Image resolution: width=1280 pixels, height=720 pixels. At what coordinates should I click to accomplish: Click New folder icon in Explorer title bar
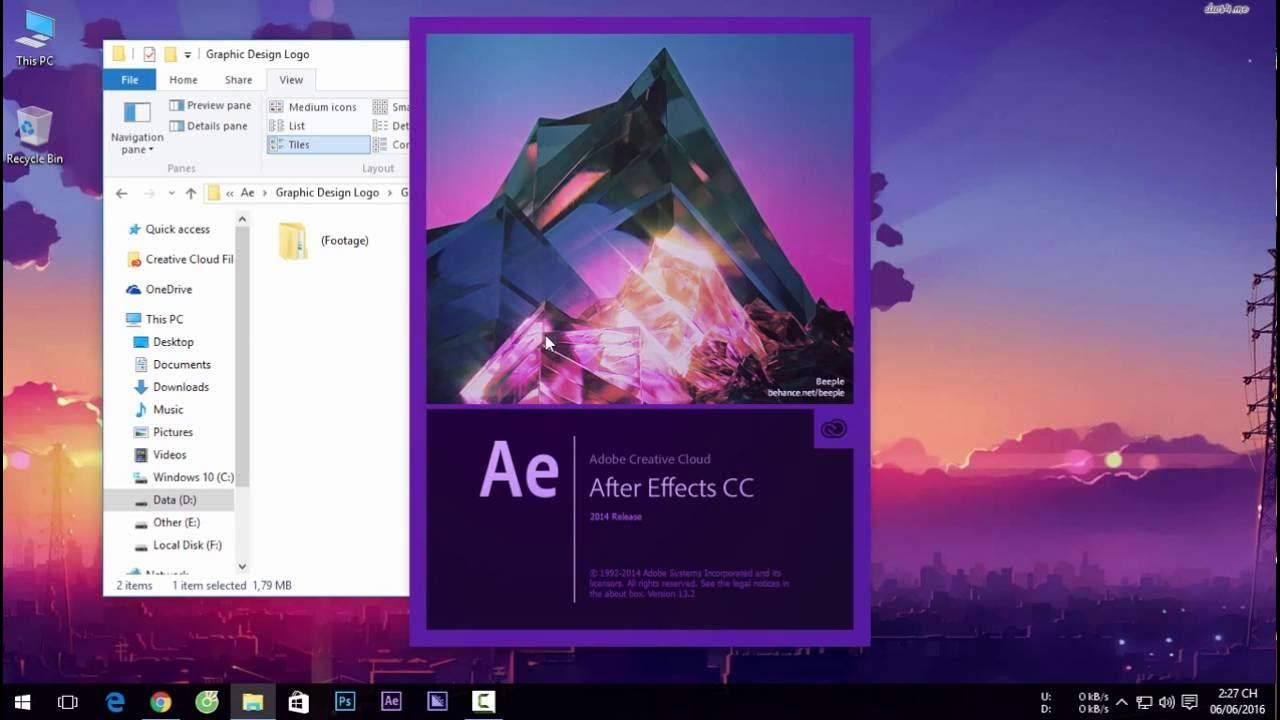[x=171, y=54]
